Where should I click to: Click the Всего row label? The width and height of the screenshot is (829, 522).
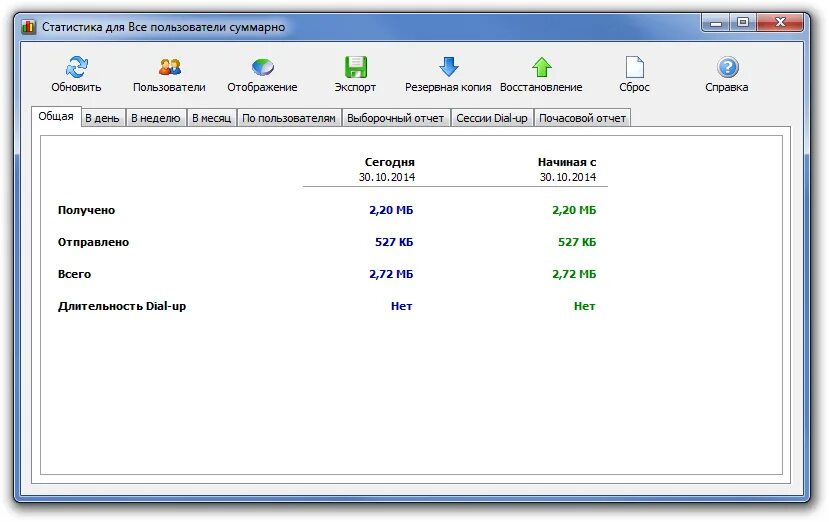tap(74, 274)
